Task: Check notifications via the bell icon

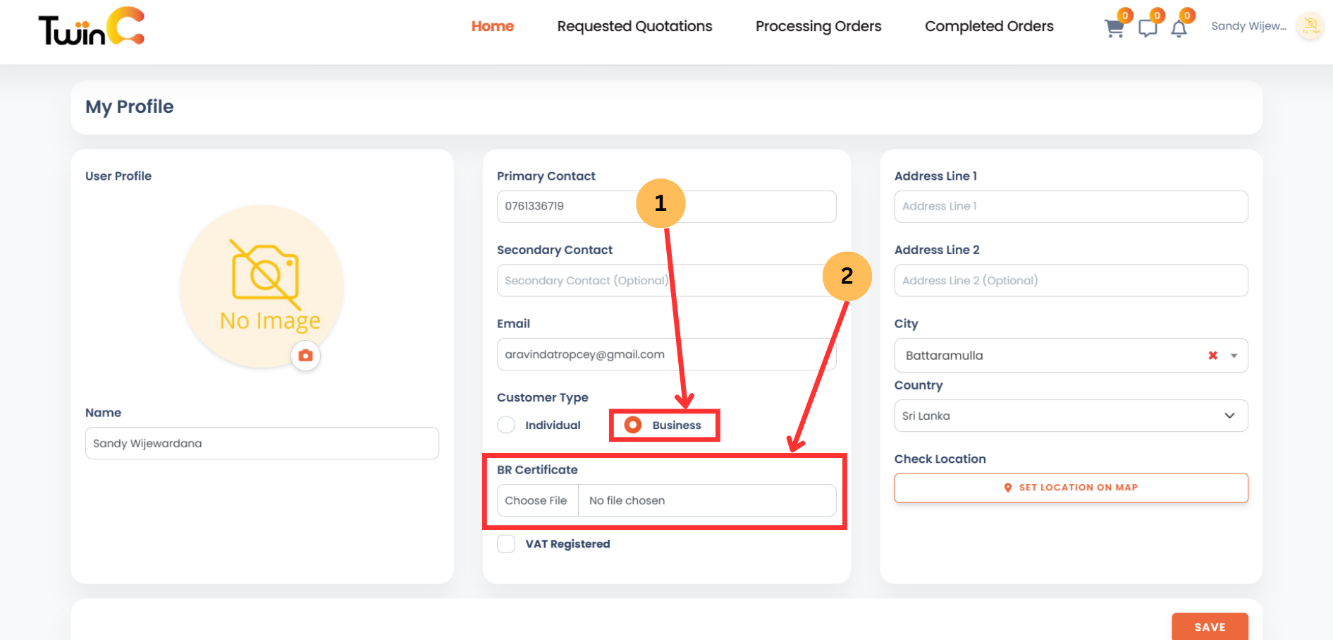Action: pos(1179,27)
